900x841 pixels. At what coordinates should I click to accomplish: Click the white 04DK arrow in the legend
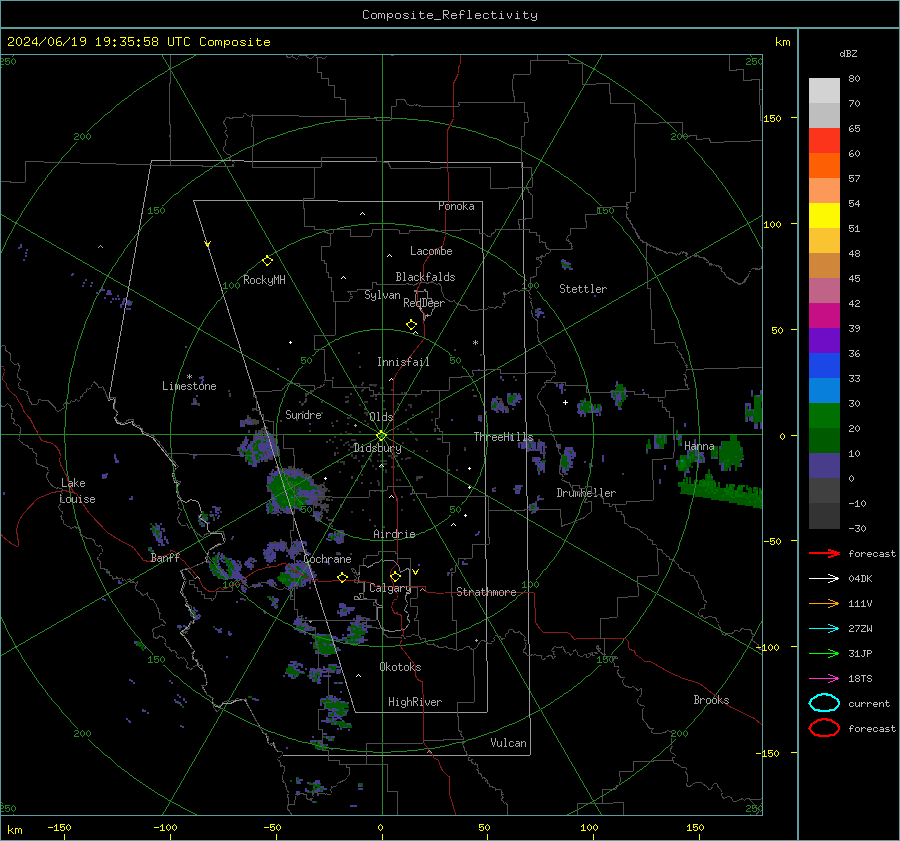coord(824,578)
